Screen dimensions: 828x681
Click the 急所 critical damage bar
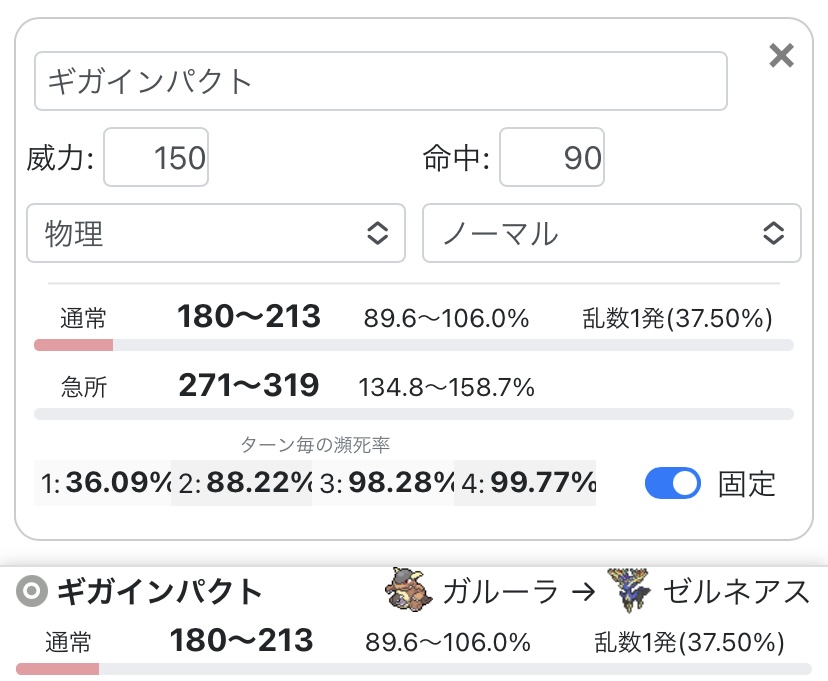coord(413,413)
